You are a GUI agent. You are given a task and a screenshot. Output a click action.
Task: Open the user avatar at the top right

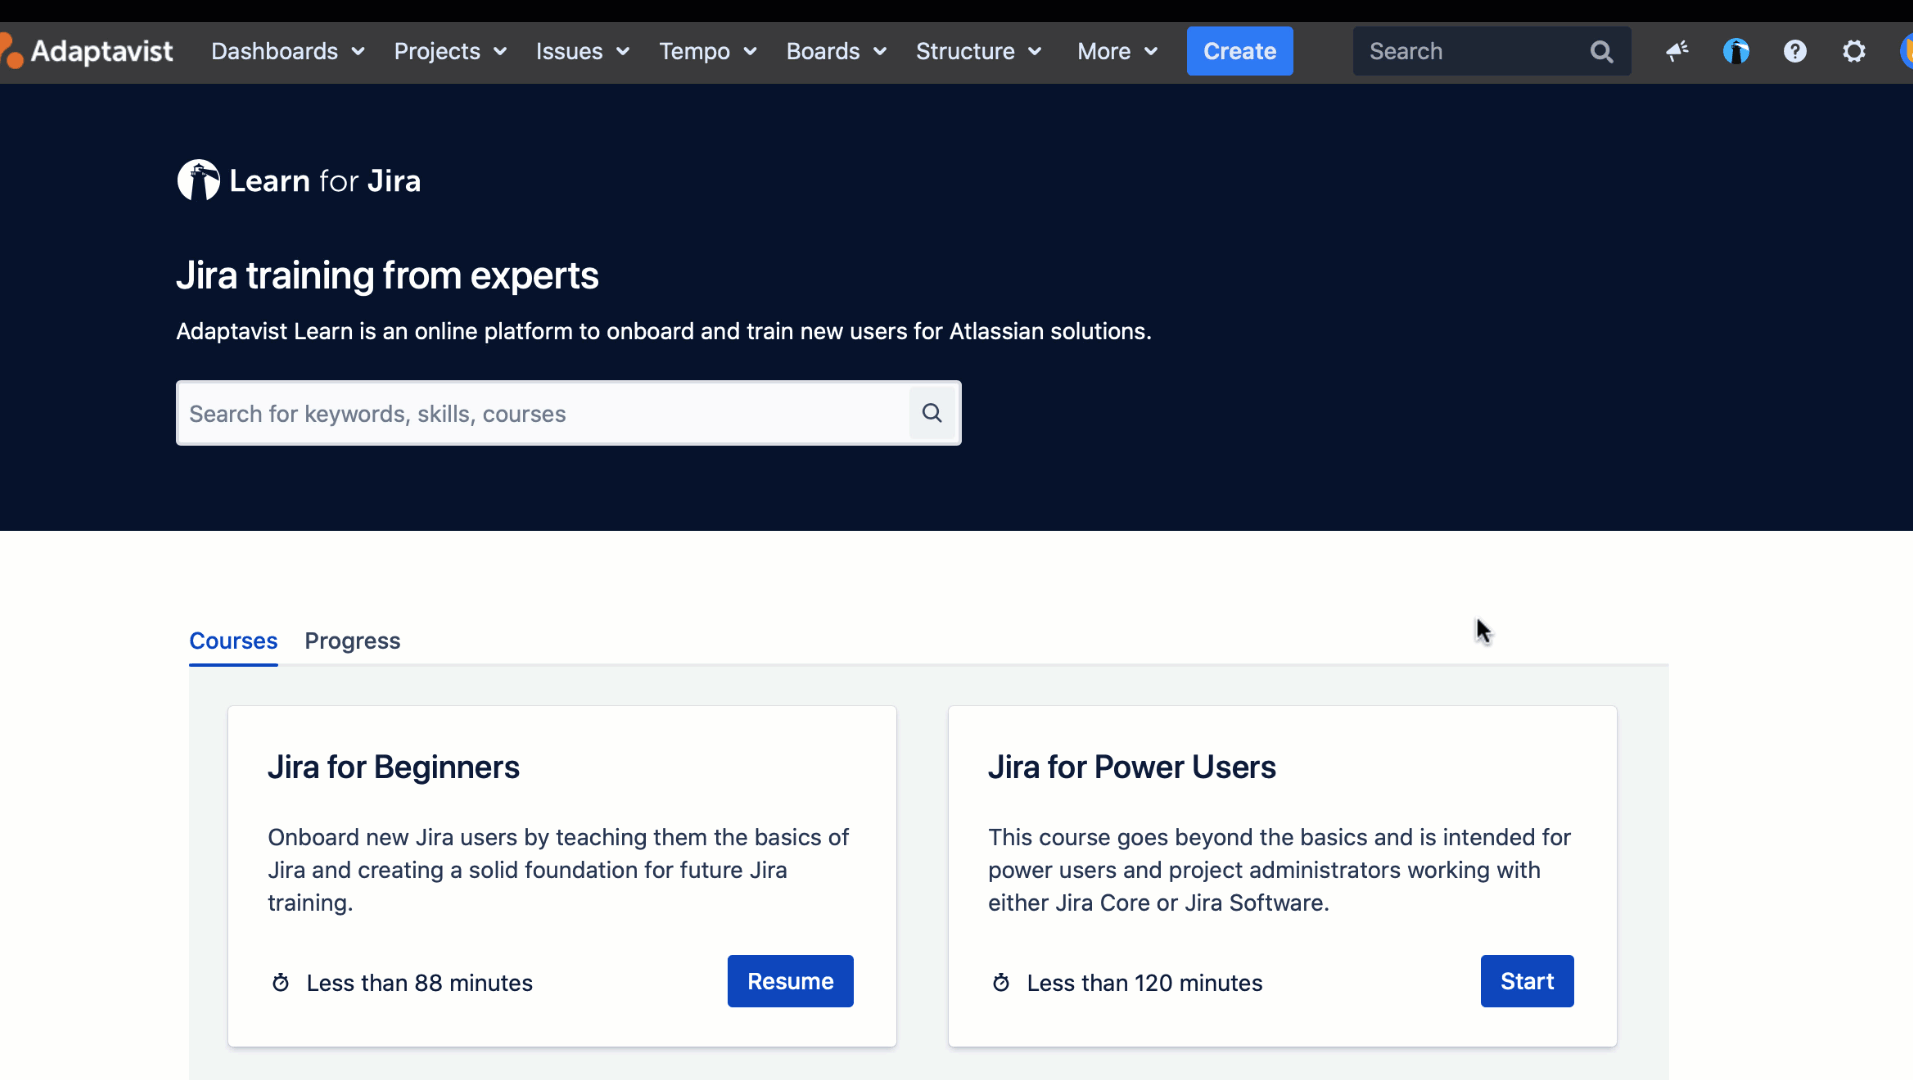(x=1906, y=51)
